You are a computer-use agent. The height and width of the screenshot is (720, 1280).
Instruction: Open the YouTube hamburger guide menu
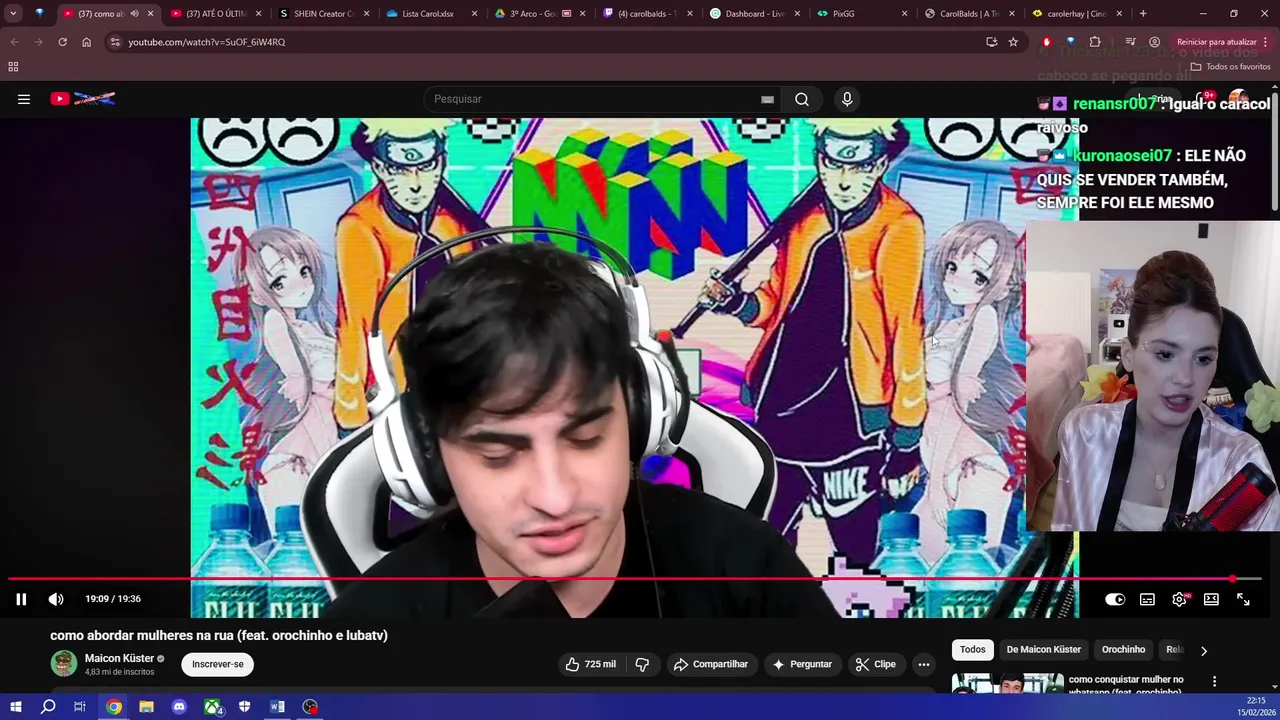[24, 99]
